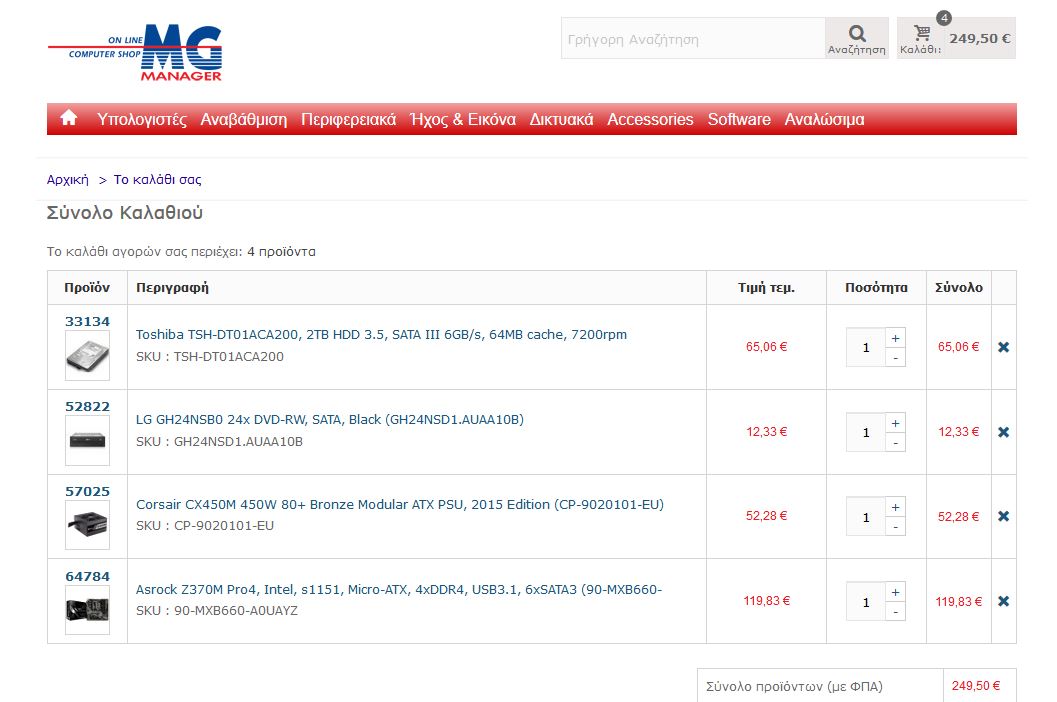Remove LG DVD-RW from cart

(1004, 432)
